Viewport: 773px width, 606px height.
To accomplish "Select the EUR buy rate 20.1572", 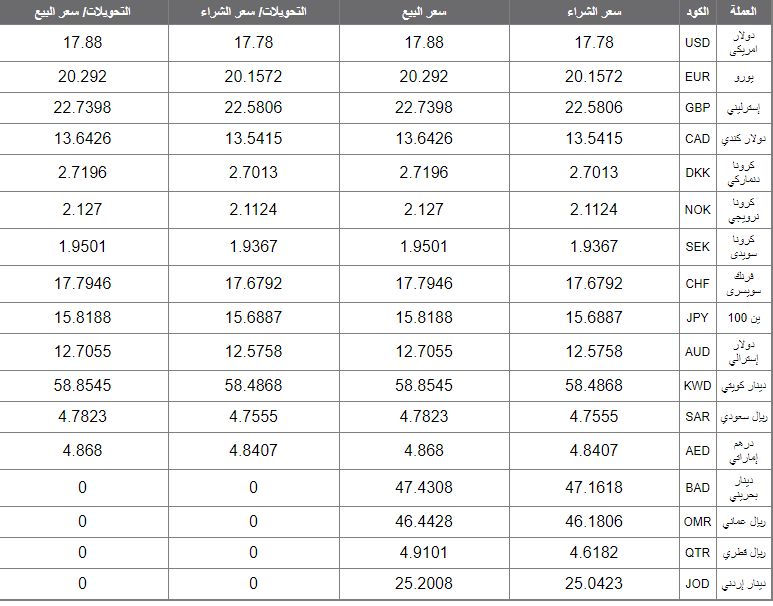I will tap(594, 76).
